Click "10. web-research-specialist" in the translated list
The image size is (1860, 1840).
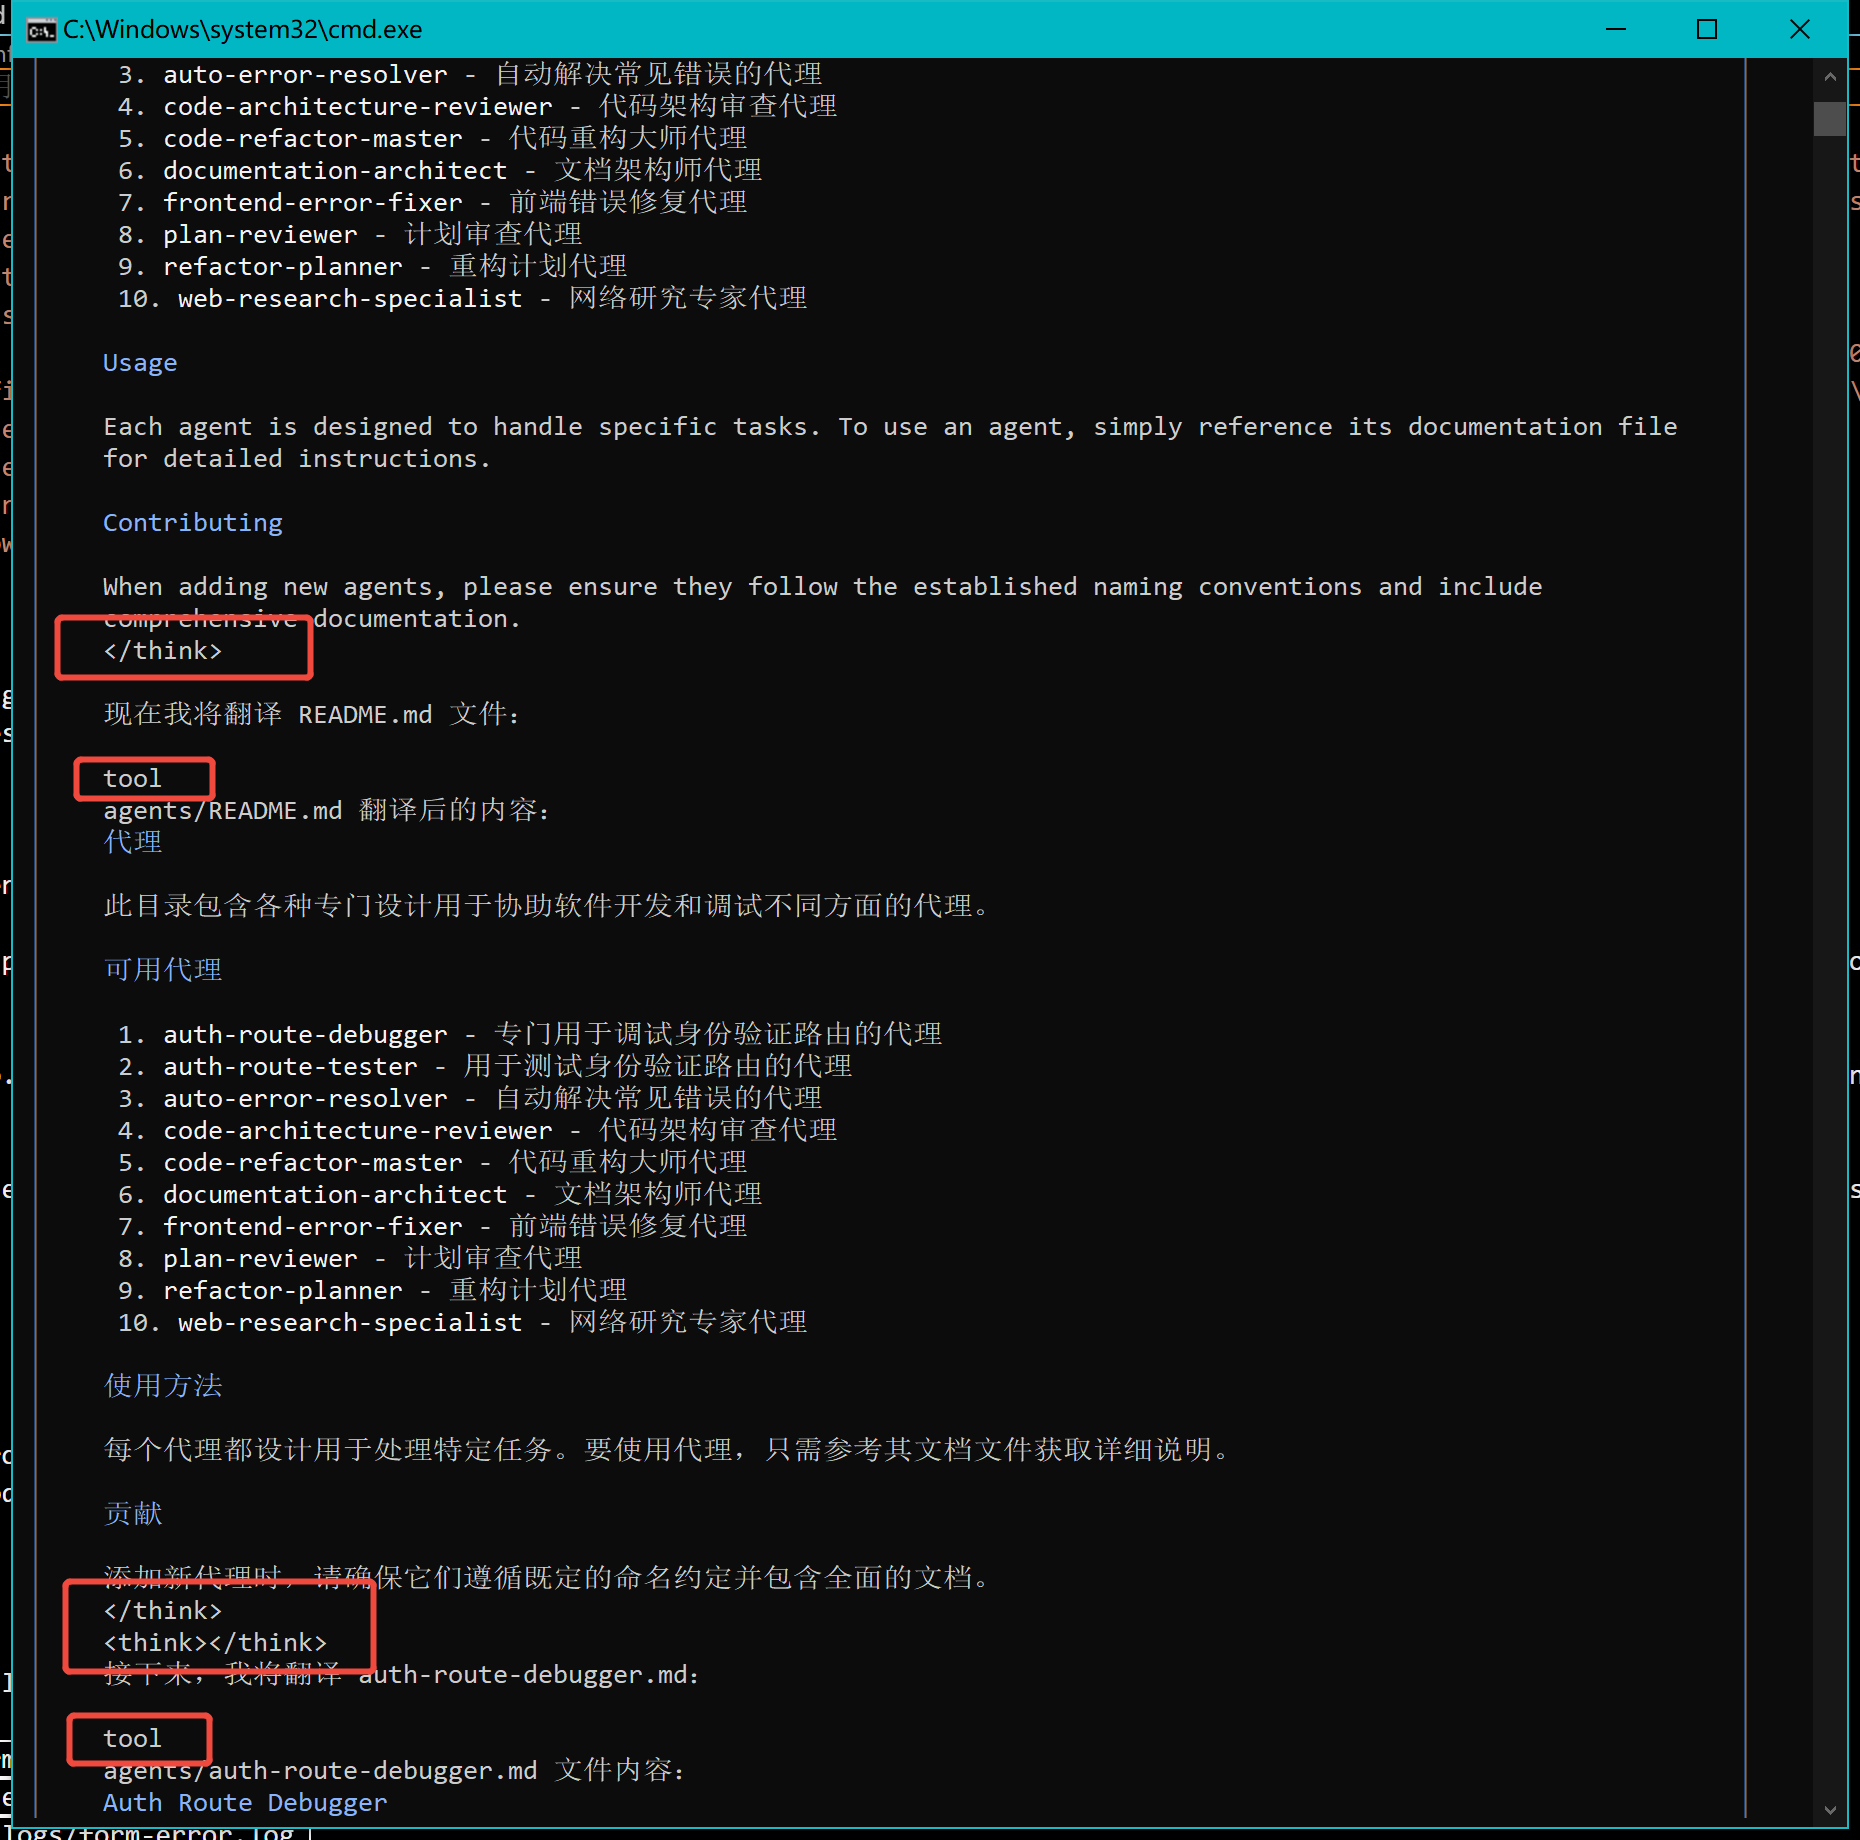(x=320, y=1323)
